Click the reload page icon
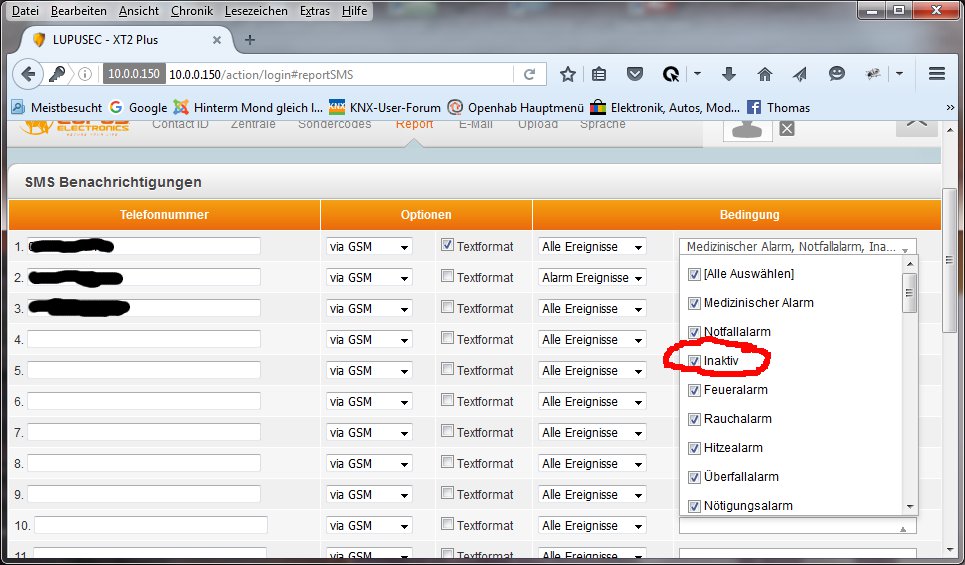Image resolution: width=965 pixels, height=565 pixels. (529, 74)
